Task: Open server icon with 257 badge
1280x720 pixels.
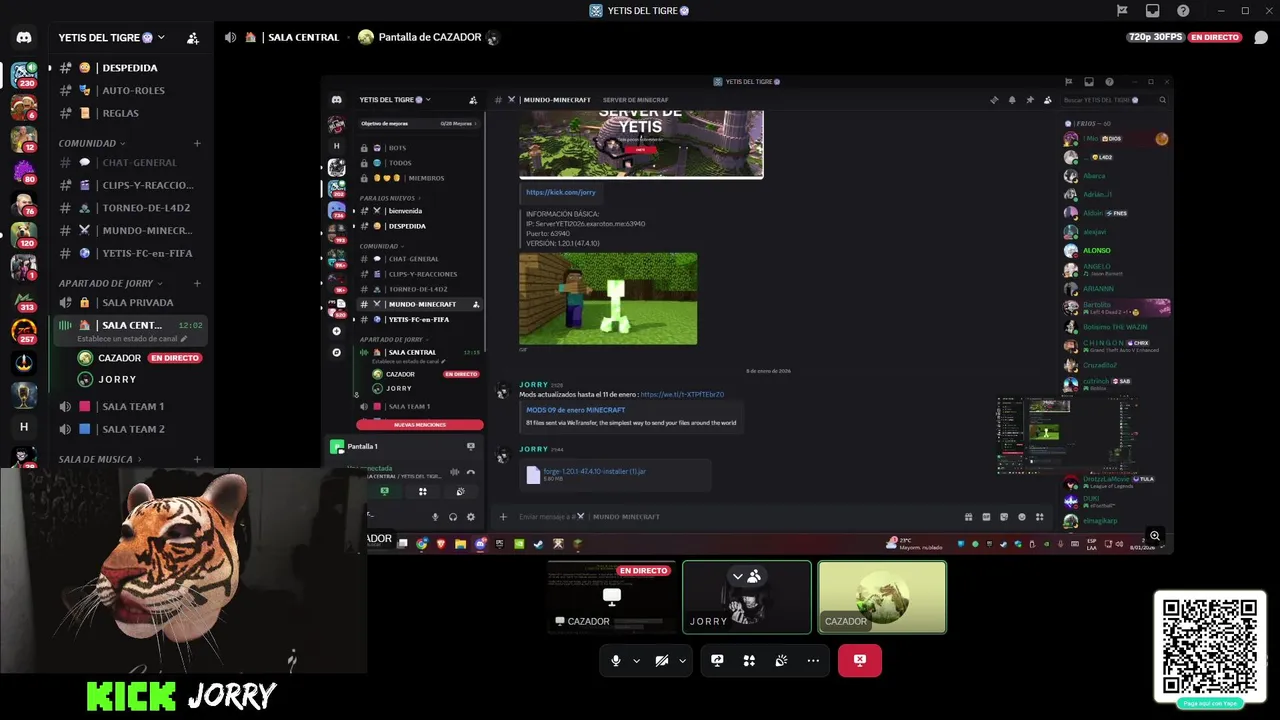Action: [x=24, y=331]
